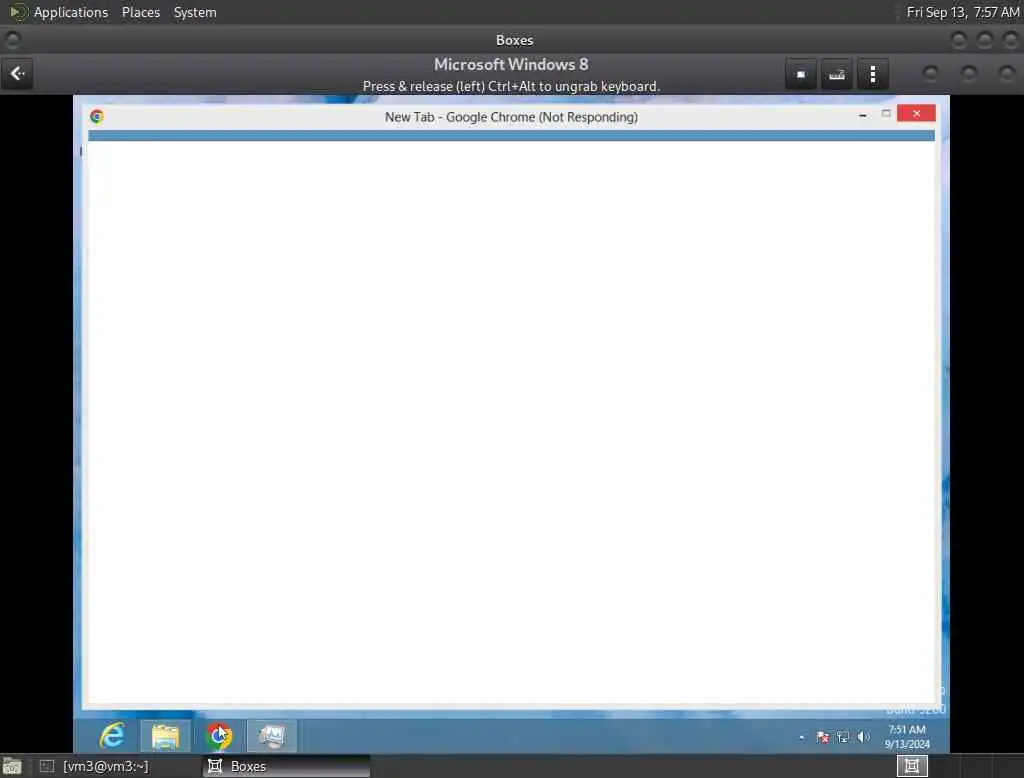
Task: Click the Chrome icon in the window title bar
Action: click(x=97, y=116)
